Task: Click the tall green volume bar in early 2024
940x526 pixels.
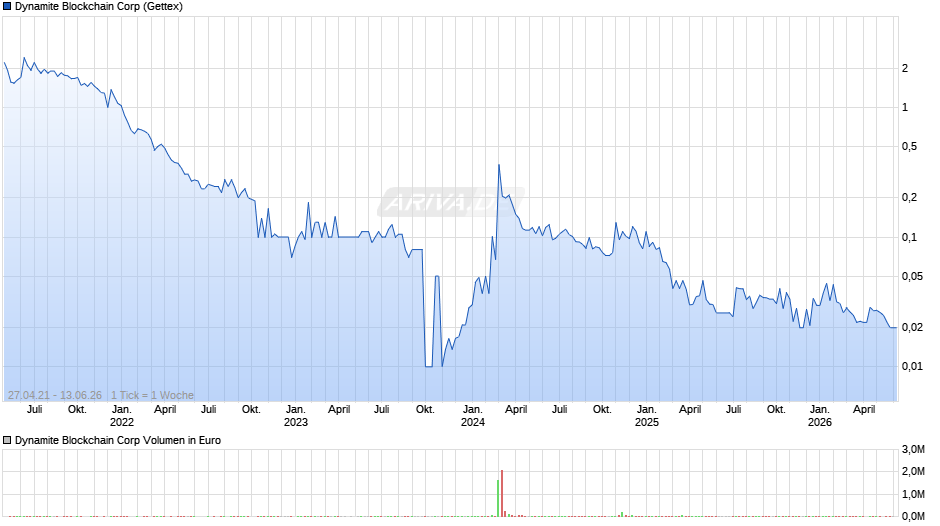Action: pos(498,498)
